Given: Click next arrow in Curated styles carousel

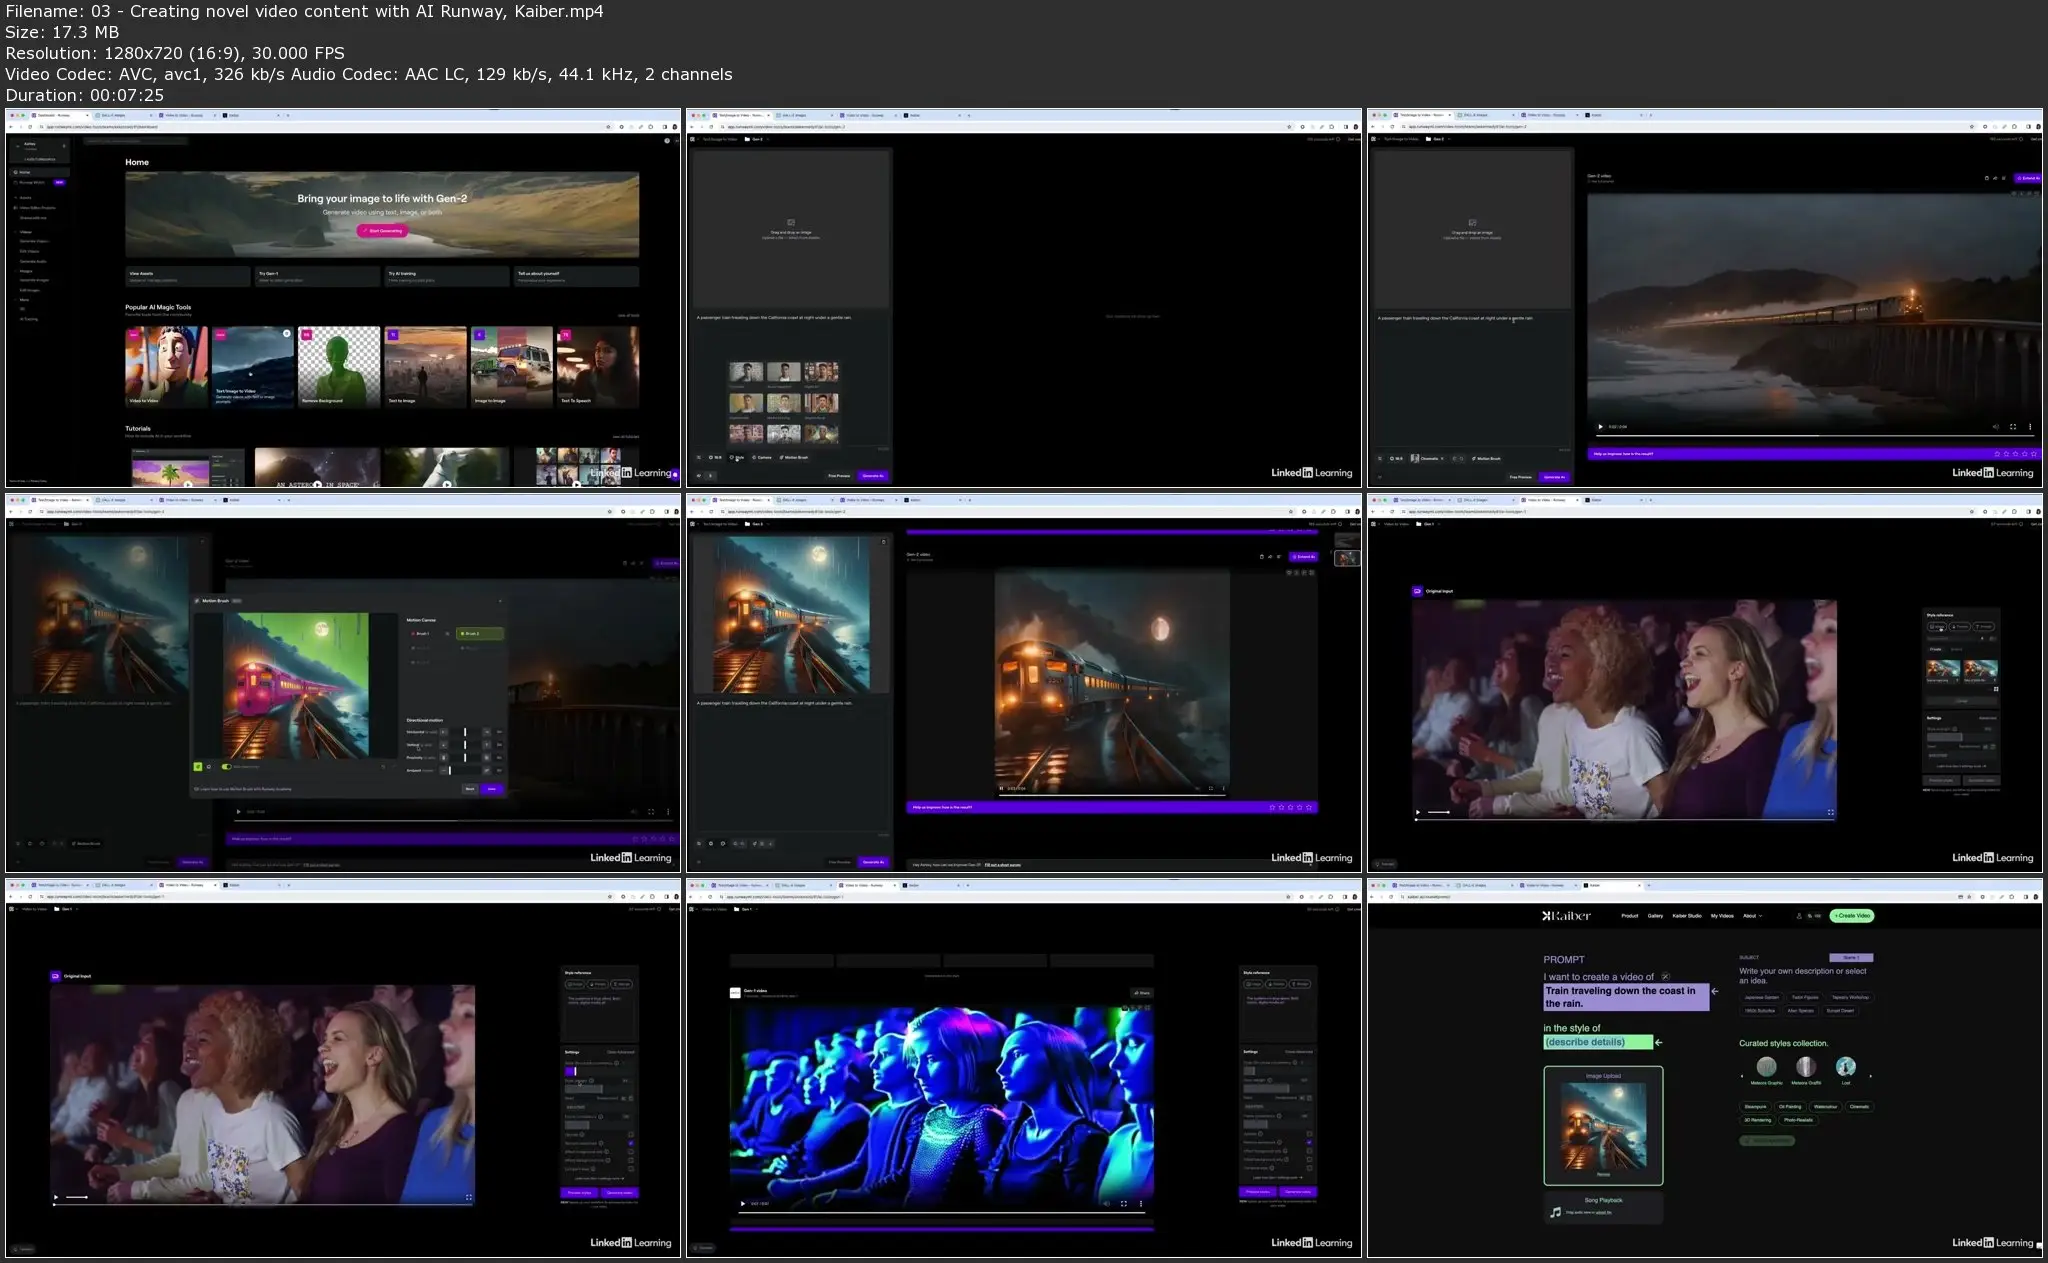Looking at the screenshot, I should click(1870, 1076).
